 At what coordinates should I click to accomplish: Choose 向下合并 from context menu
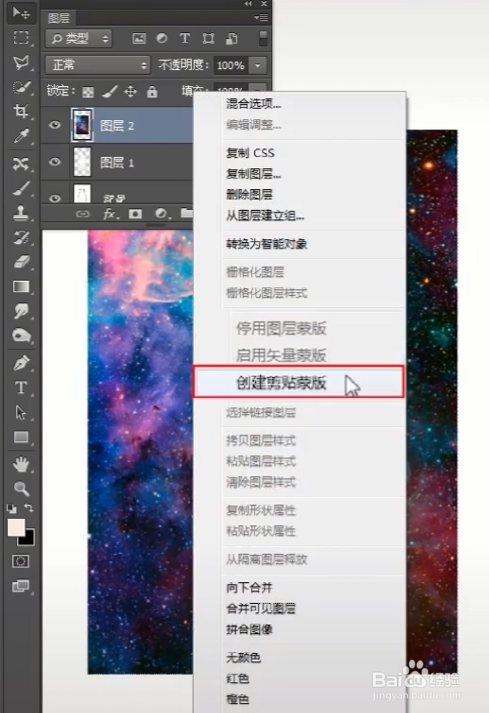249,587
